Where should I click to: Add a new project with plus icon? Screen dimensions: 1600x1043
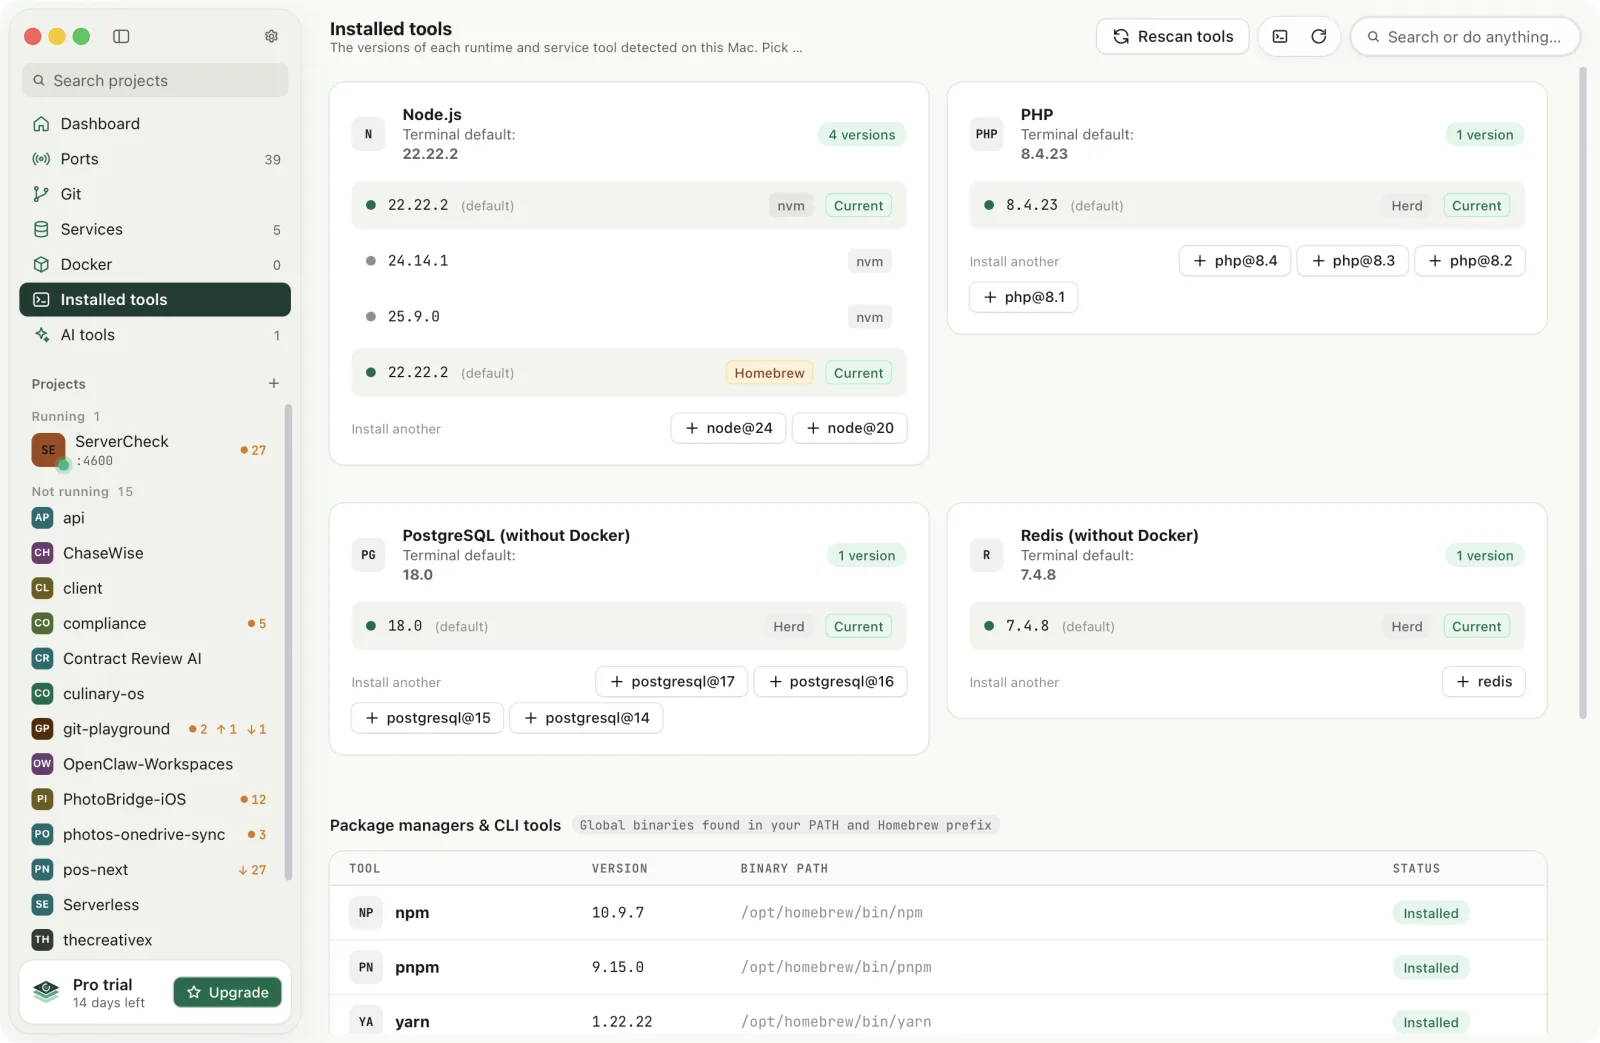(274, 384)
